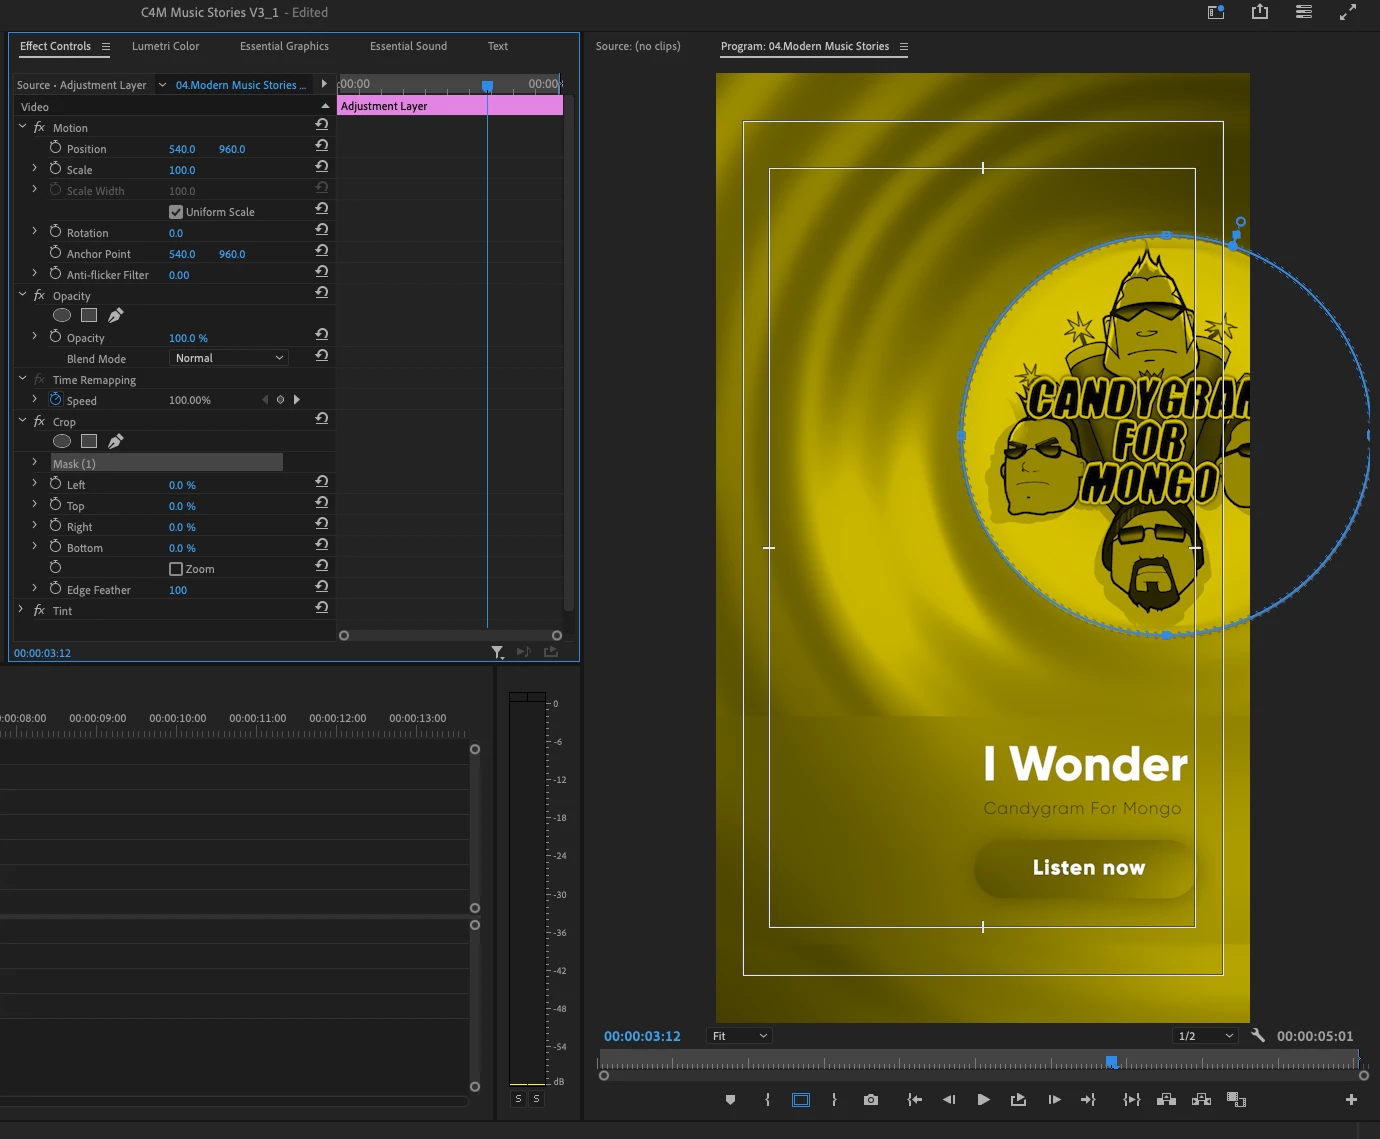Open the Fit zoom level dropdown
The image size is (1380, 1139).
(740, 1036)
